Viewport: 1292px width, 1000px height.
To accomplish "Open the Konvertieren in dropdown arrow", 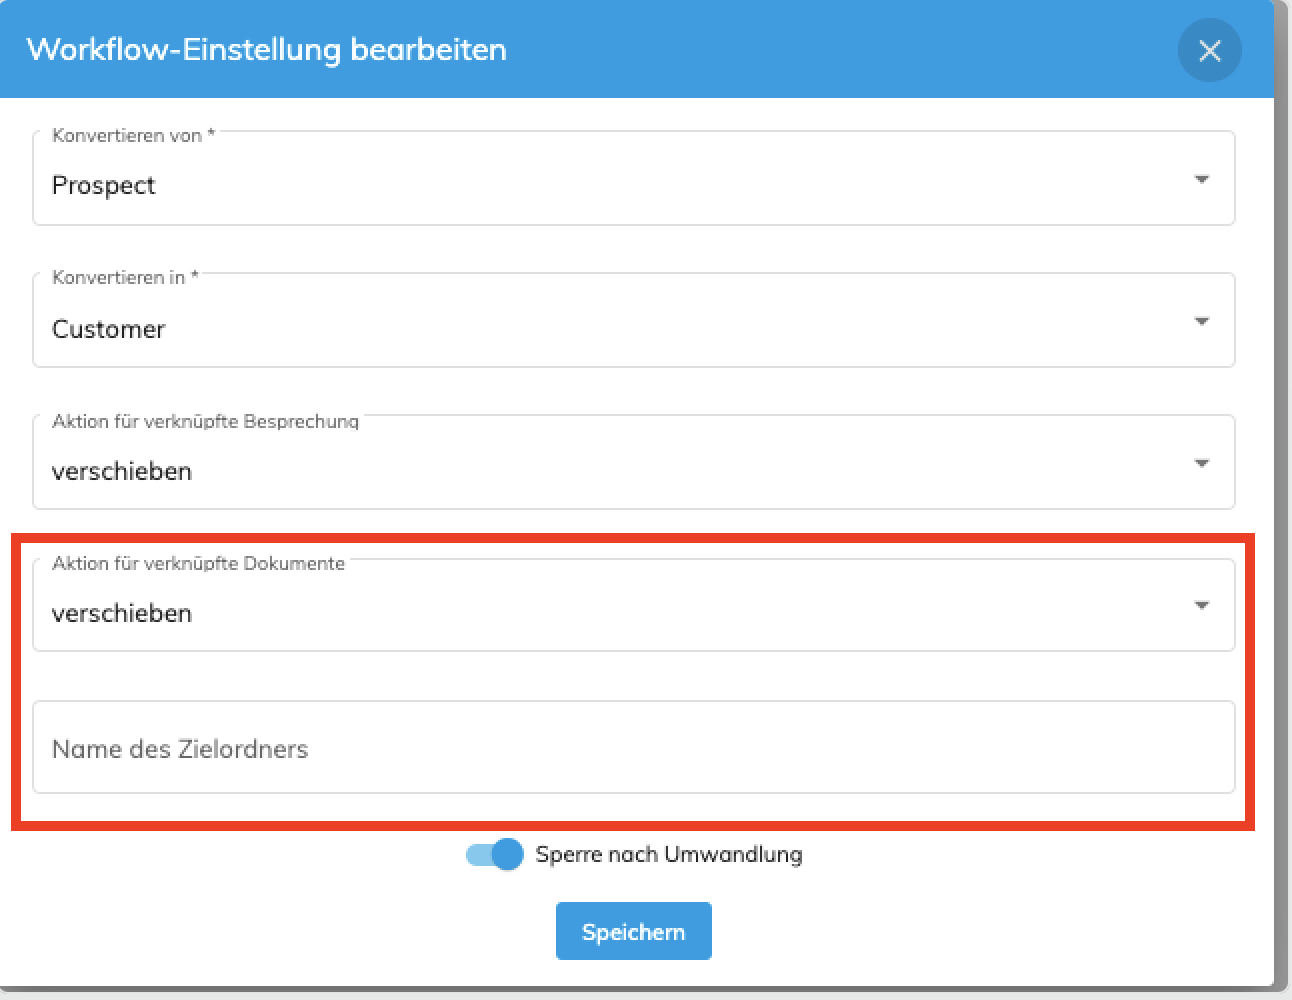I will click(1202, 321).
